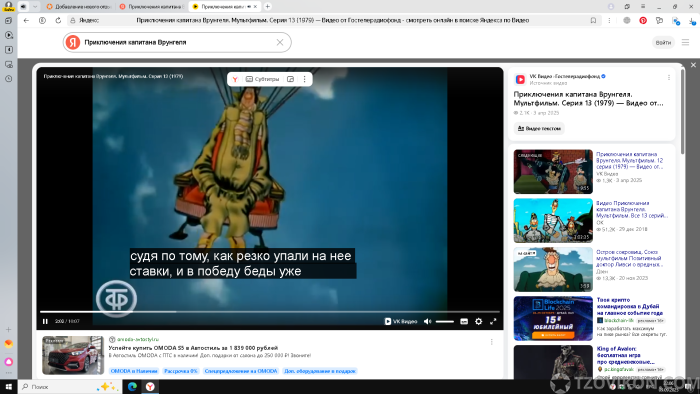700x394 pixels.
Task: Toggle the subtitles icon in player controls
Action: click(x=464, y=321)
